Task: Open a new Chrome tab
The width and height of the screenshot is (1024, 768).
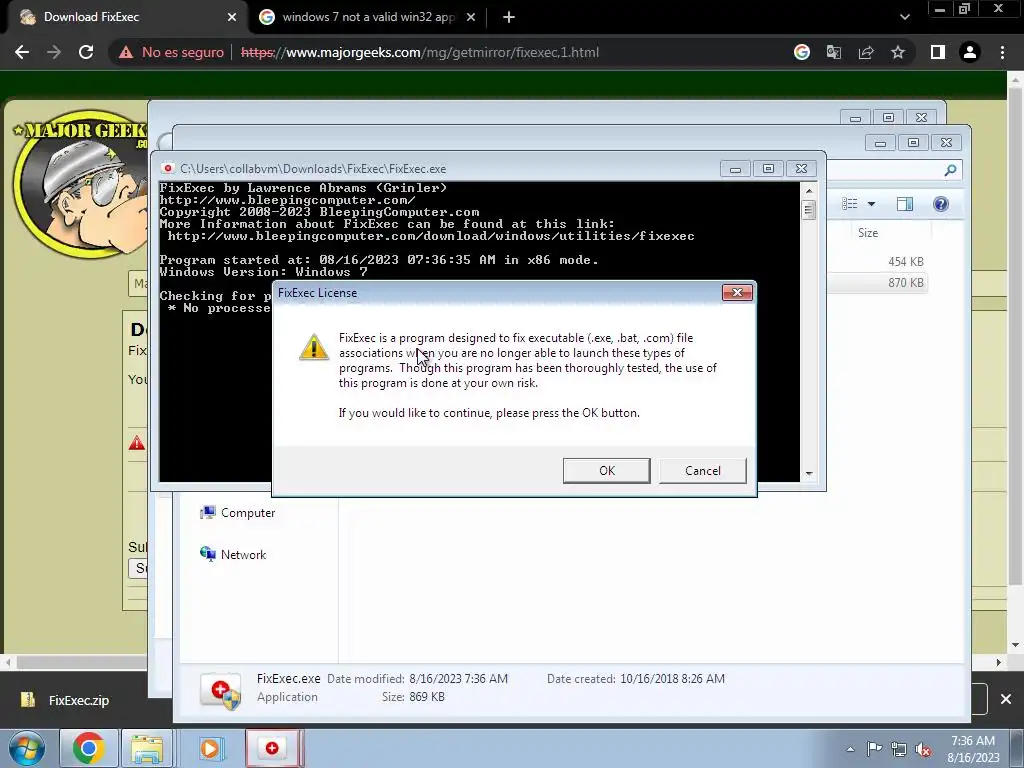Action: click(x=509, y=18)
